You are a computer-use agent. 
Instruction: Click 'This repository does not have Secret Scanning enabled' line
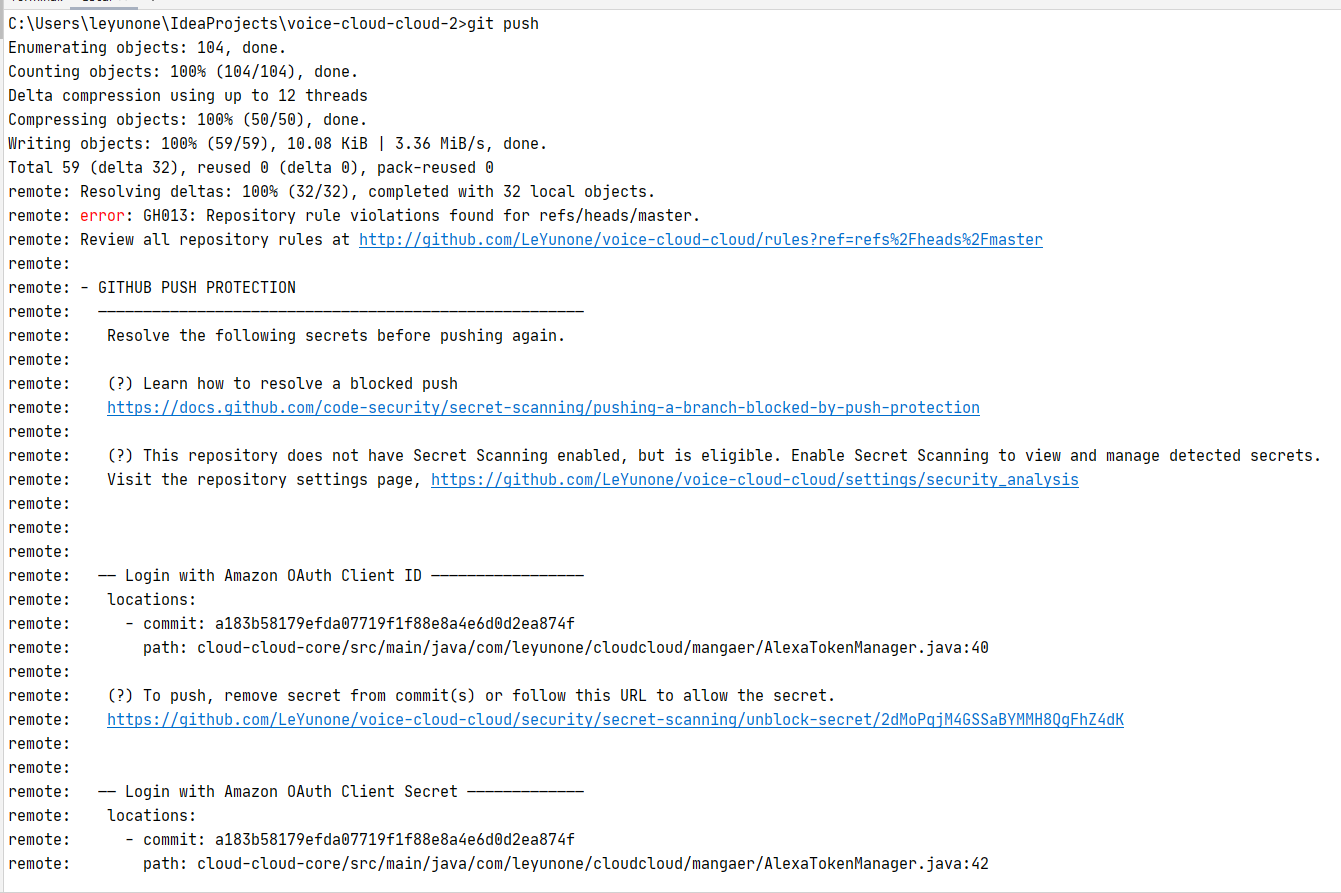(714, 456)
